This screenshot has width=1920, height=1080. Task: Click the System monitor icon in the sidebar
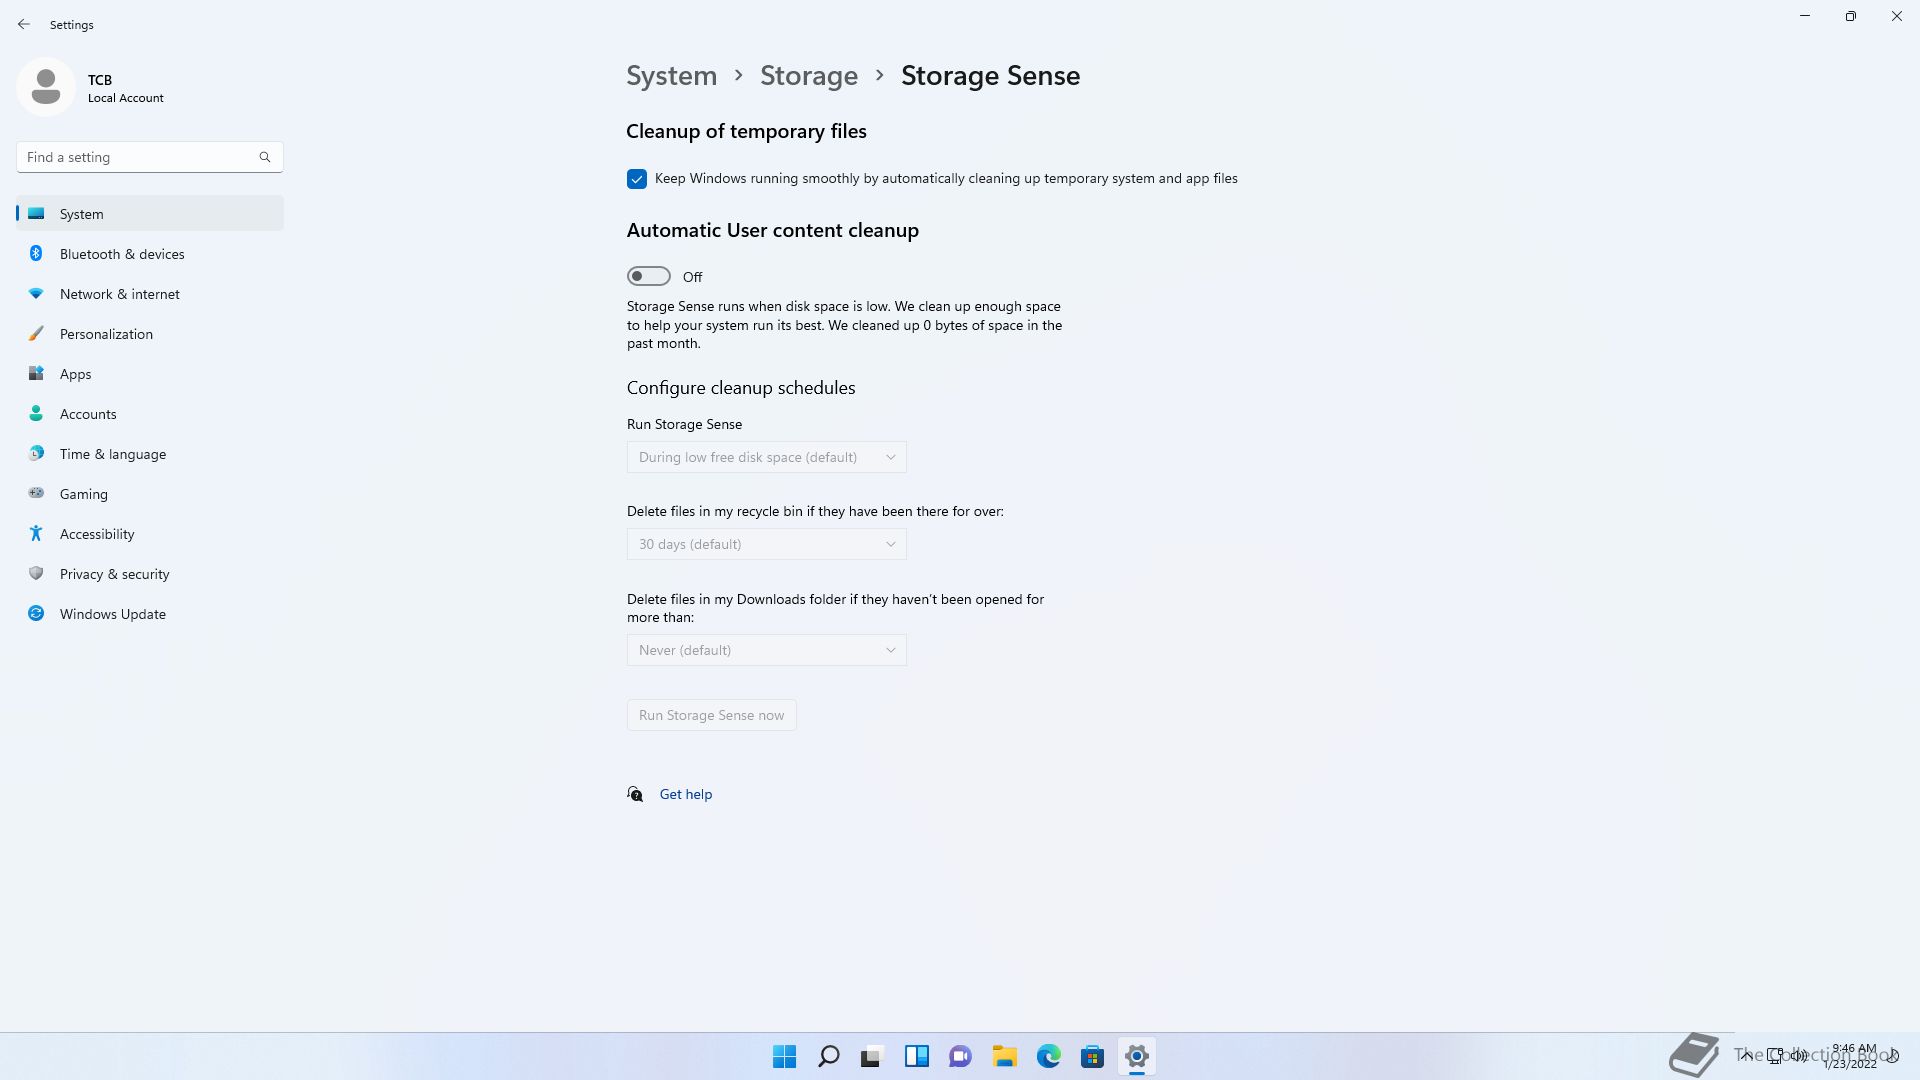(x=36, y=213)
